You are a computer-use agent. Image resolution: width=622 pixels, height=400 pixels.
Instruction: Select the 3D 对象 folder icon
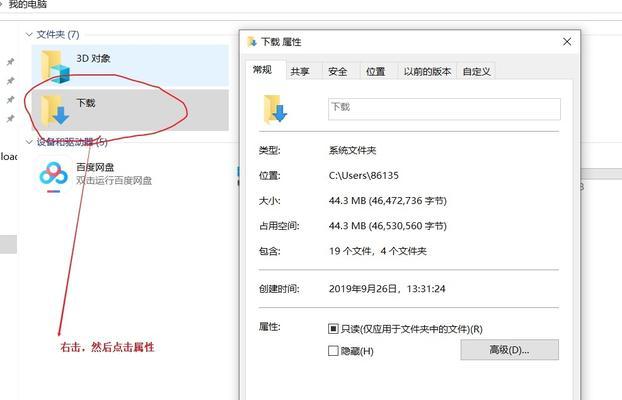56,66
